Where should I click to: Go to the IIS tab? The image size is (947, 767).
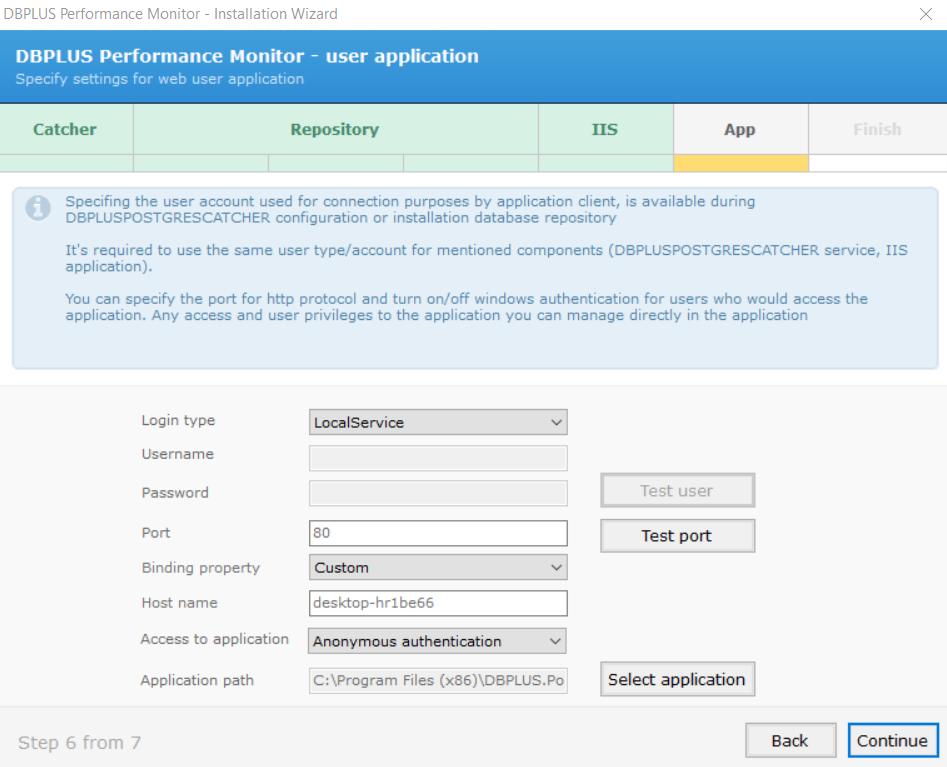(605, 129)
